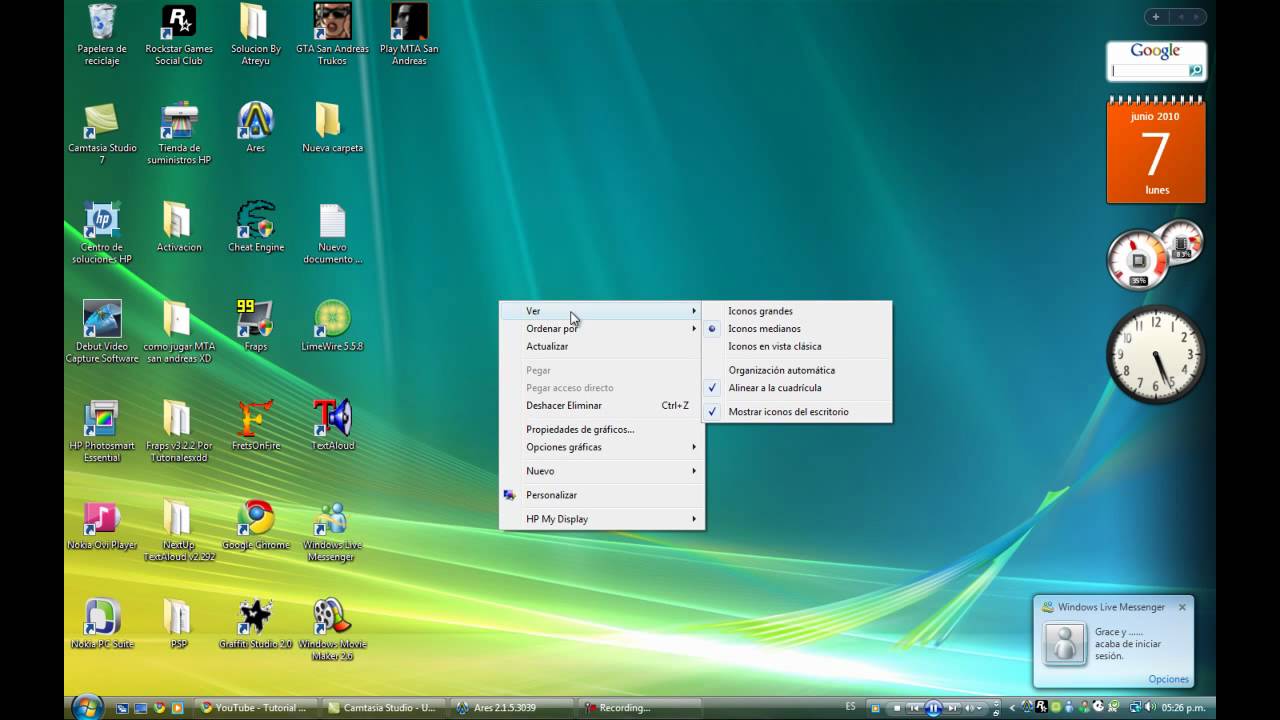Select Debut Video Capture Software icon

[x=102, y=331]
